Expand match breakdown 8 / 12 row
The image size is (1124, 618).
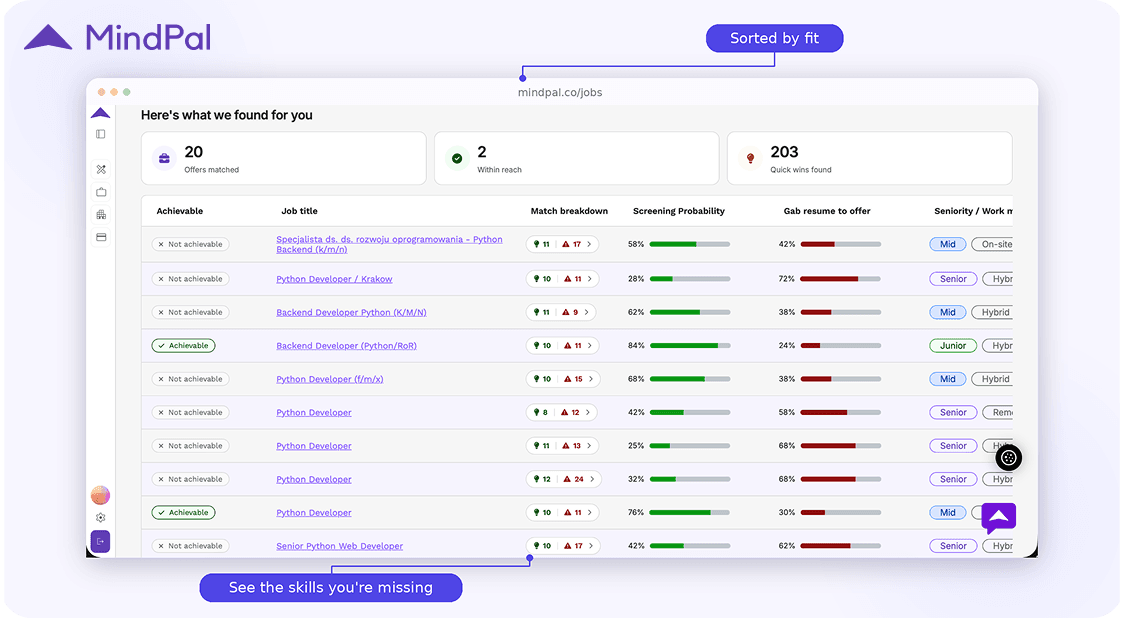[561, 412]
